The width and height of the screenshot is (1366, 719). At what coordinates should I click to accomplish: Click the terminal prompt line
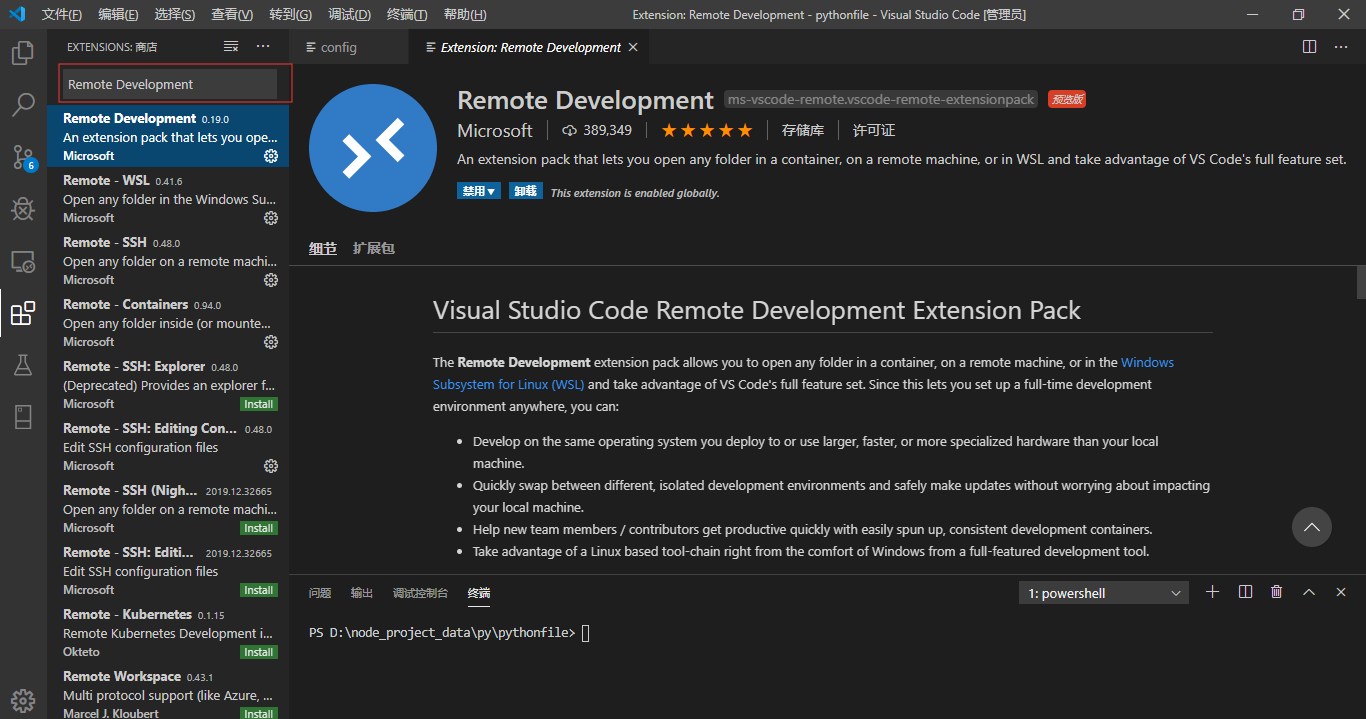tap(450, 633)
